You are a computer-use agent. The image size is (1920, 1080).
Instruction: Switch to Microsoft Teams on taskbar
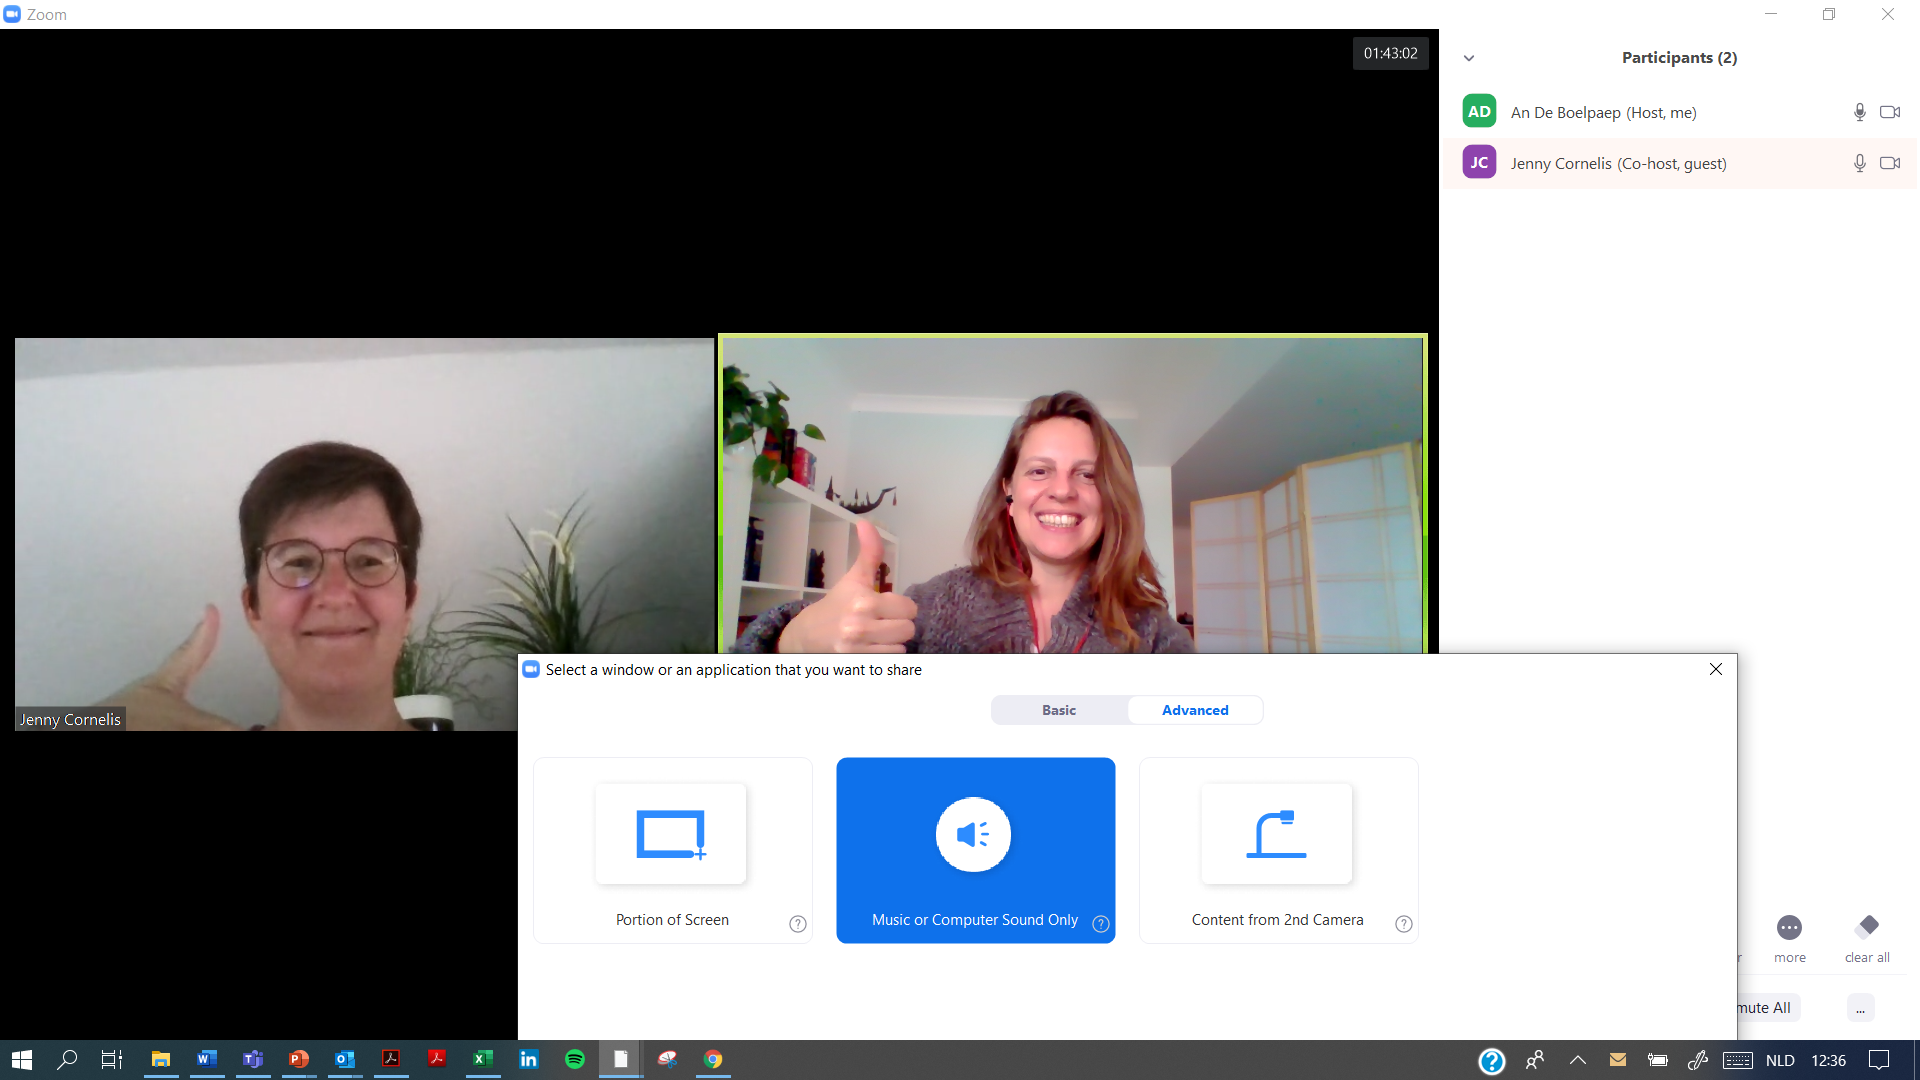tap(253, 1059)
